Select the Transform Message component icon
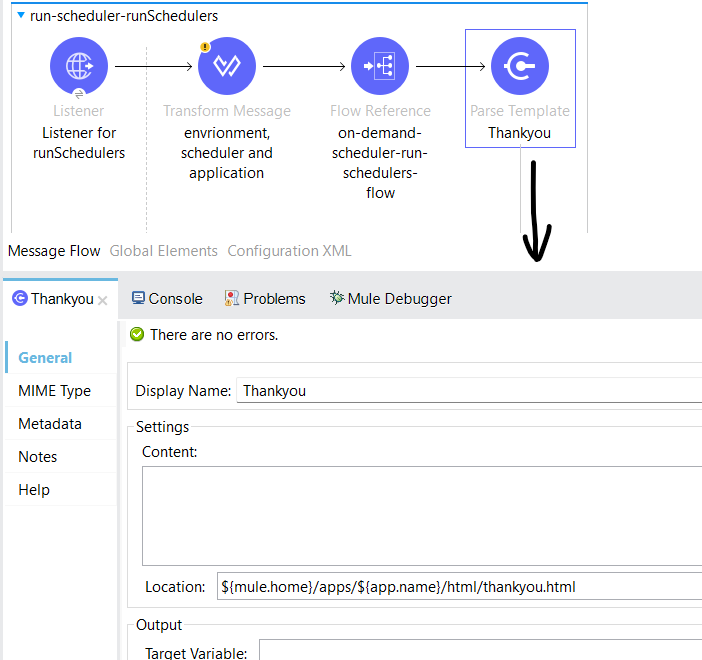The image size is (702, 660). tap(227, 66)
